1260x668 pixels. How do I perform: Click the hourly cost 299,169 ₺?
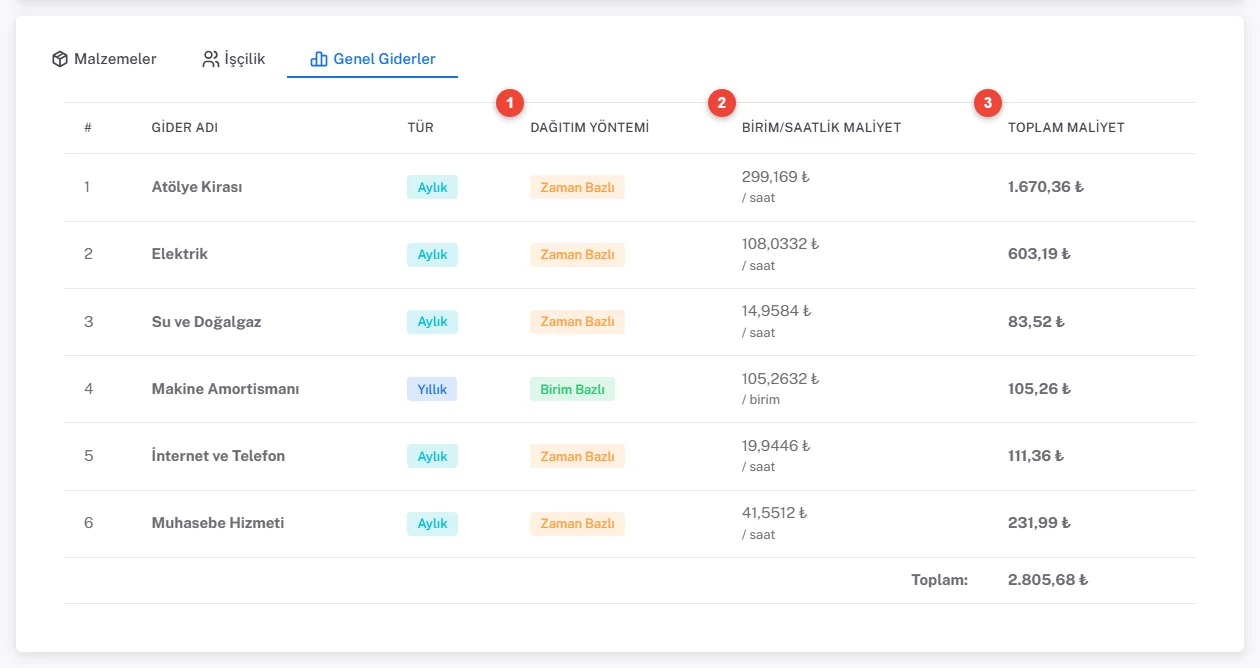click(775, 177)
